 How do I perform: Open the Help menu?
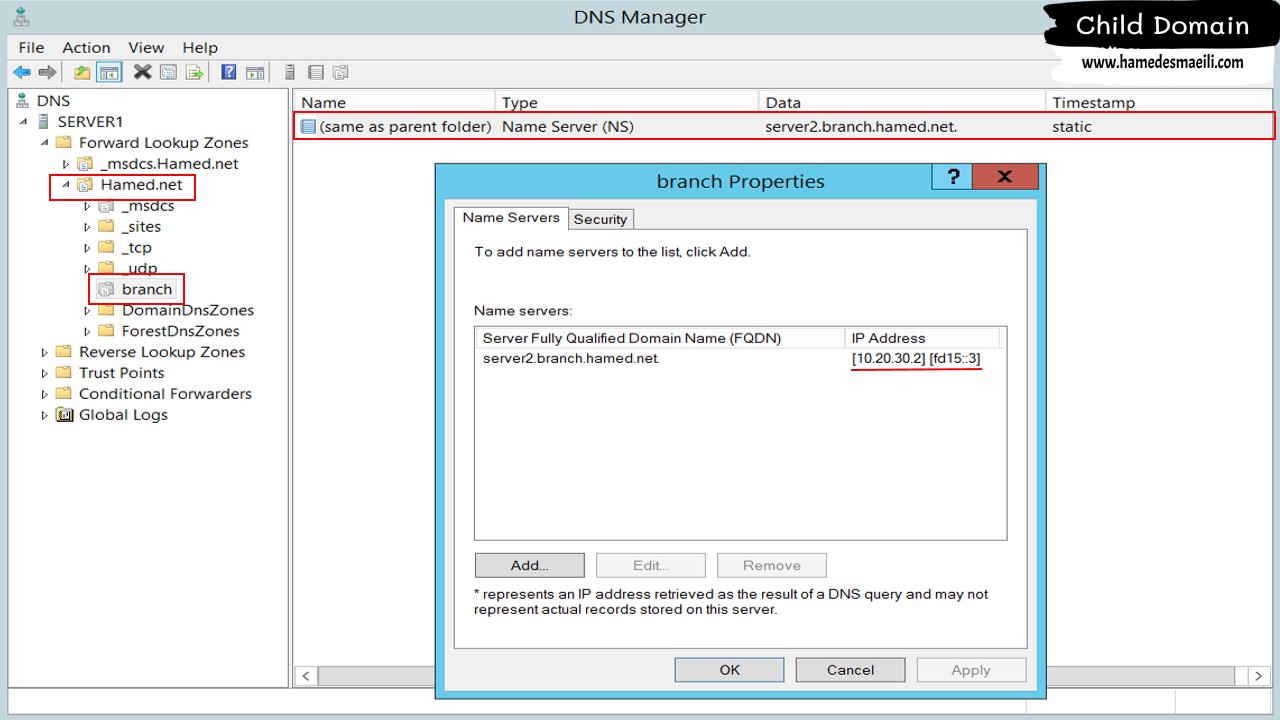pyautogui.click(x=200, y=47)
